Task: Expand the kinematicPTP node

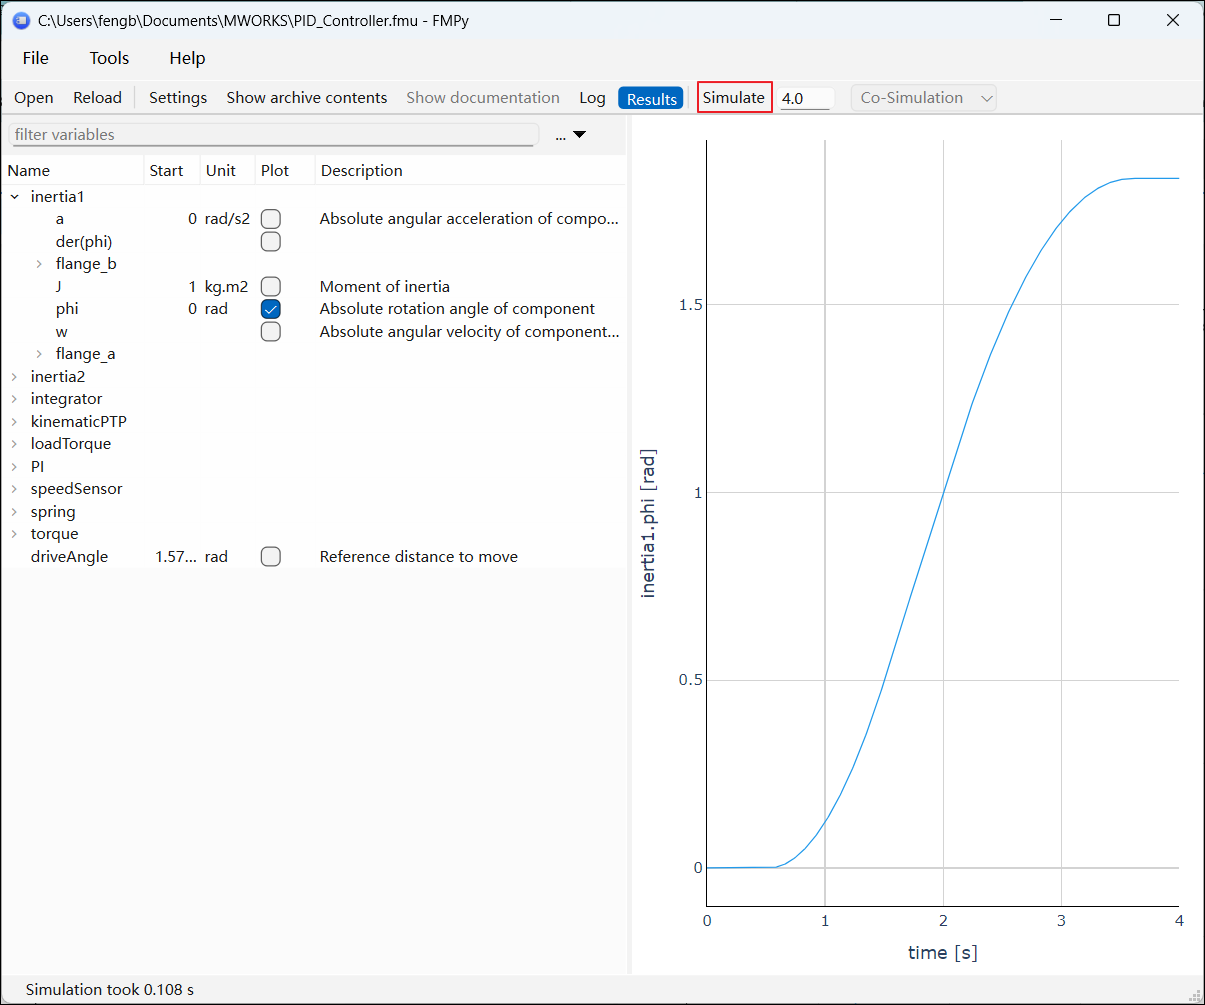Action: [x=15, y=422]
